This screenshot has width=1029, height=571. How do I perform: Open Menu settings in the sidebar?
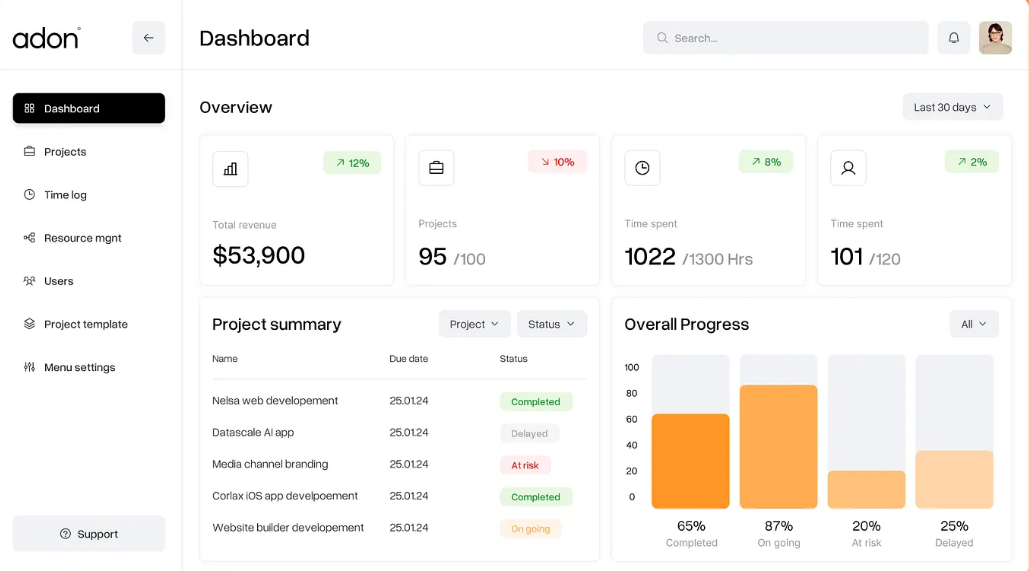click(79, 367)
